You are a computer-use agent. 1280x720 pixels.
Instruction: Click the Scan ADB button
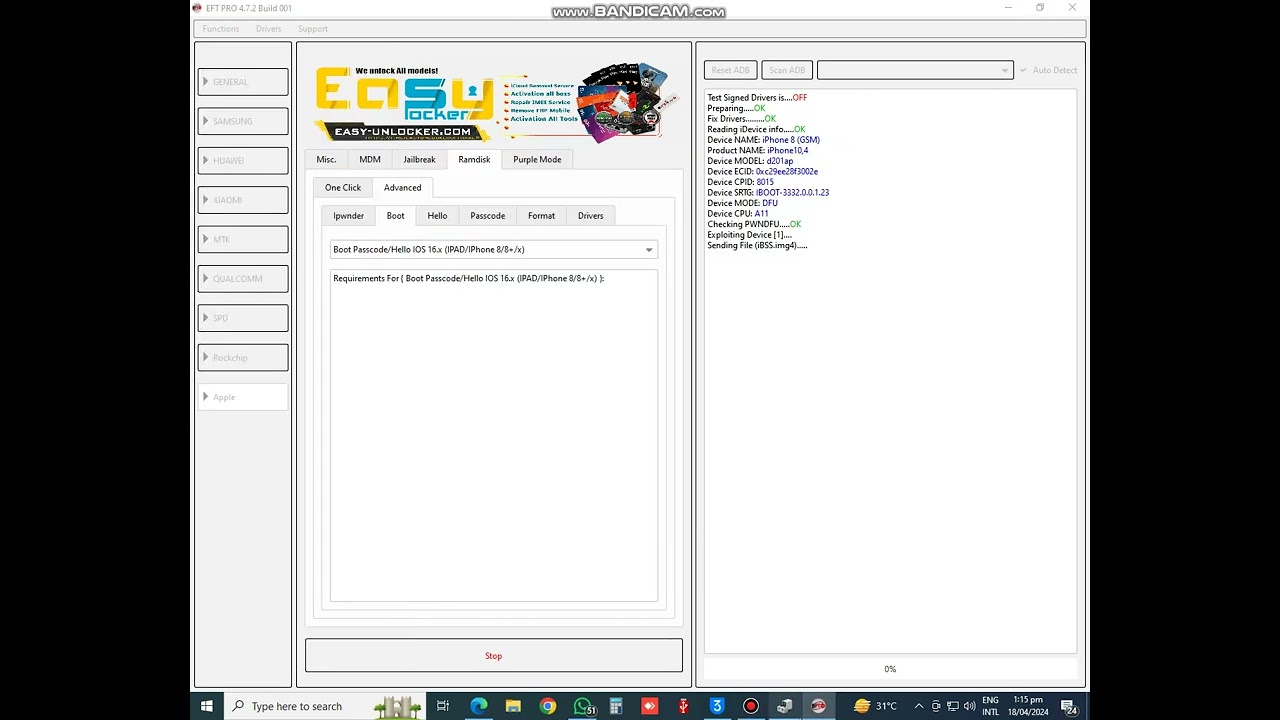coord(787,70)
